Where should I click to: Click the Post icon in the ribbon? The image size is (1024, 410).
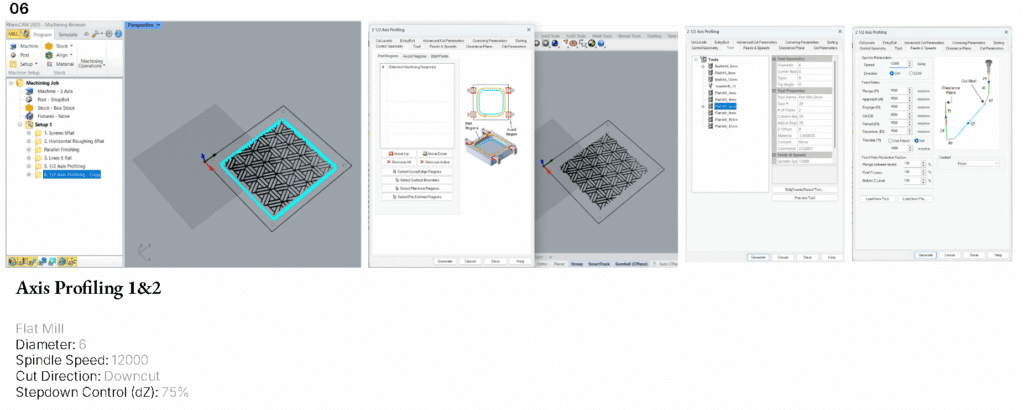(x=12, y=55)
